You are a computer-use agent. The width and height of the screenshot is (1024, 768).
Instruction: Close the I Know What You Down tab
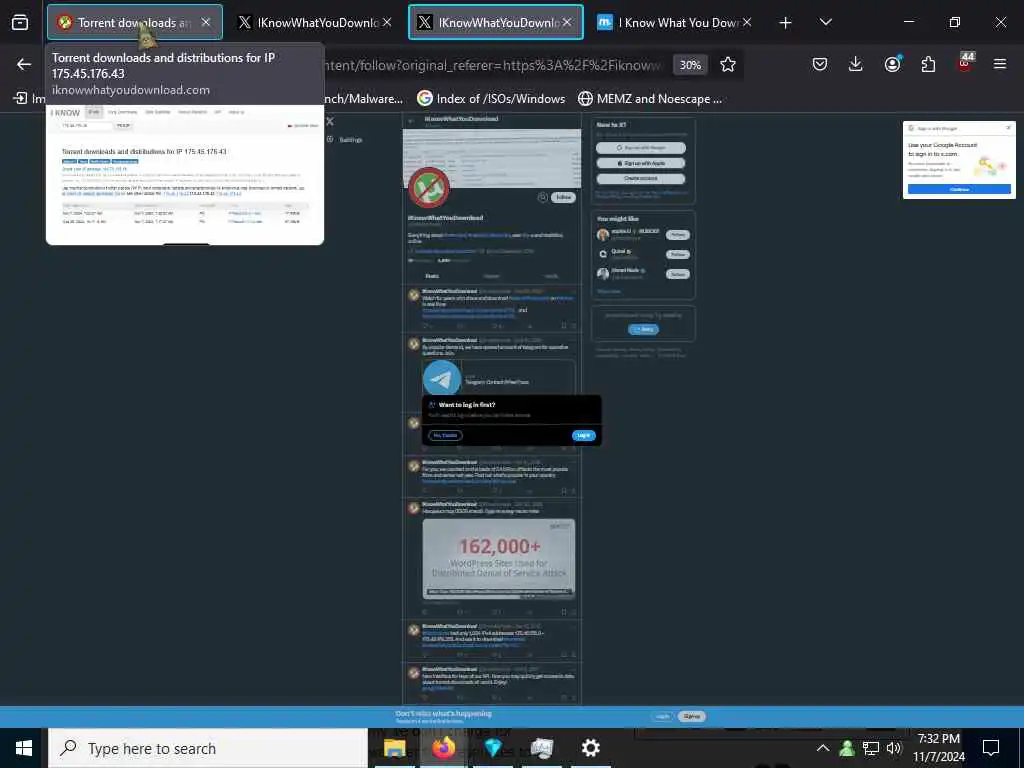point(747,22)
